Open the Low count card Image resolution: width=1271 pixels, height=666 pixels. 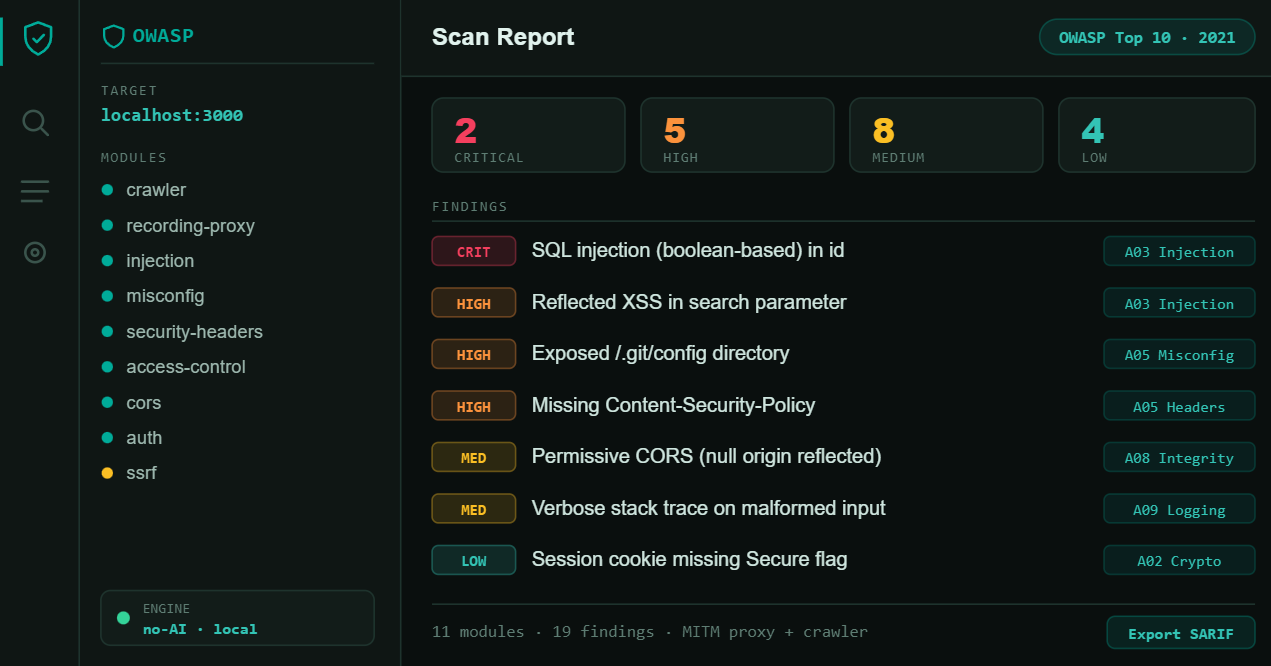point(1157,135)
